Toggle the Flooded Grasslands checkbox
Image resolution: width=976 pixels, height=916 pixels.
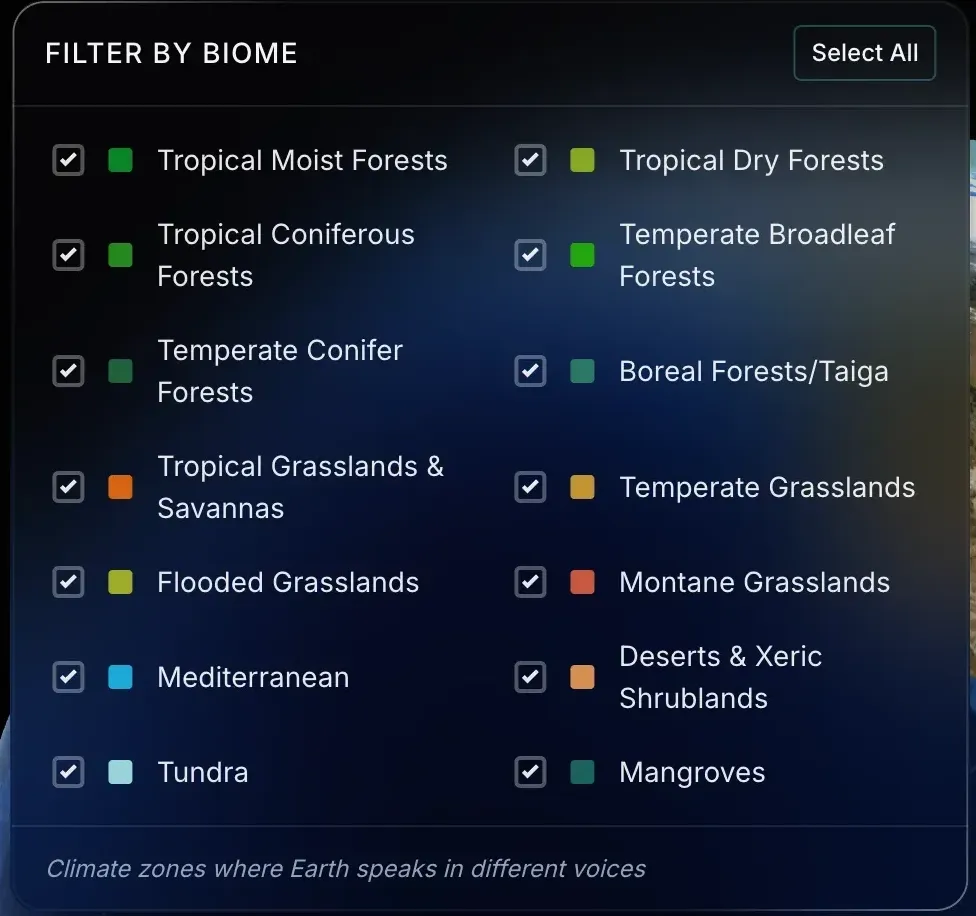tap(68, 582)
